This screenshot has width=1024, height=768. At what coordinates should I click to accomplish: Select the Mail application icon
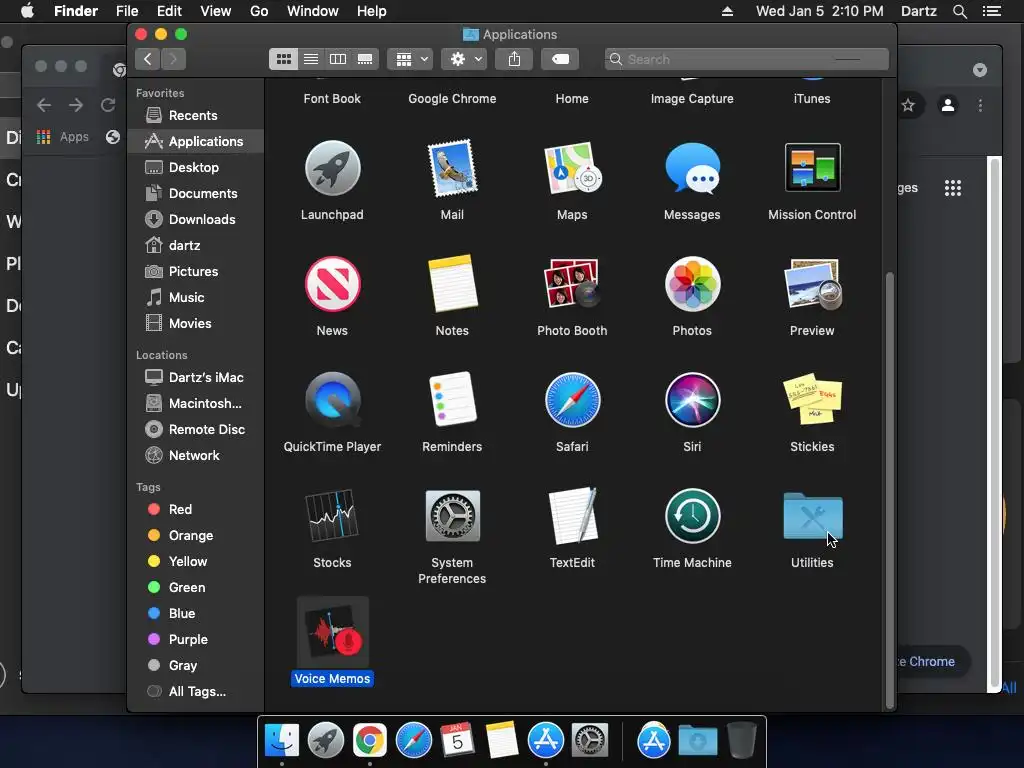click(452, 168)
